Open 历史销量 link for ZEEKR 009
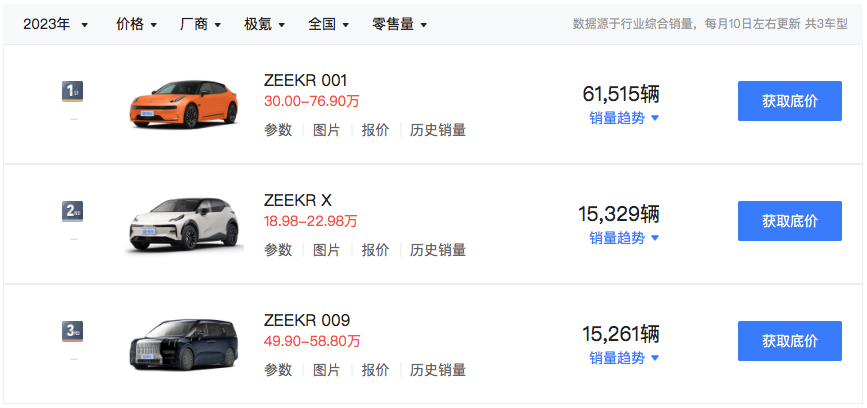867x408 pixels. [x=438, y=370]
